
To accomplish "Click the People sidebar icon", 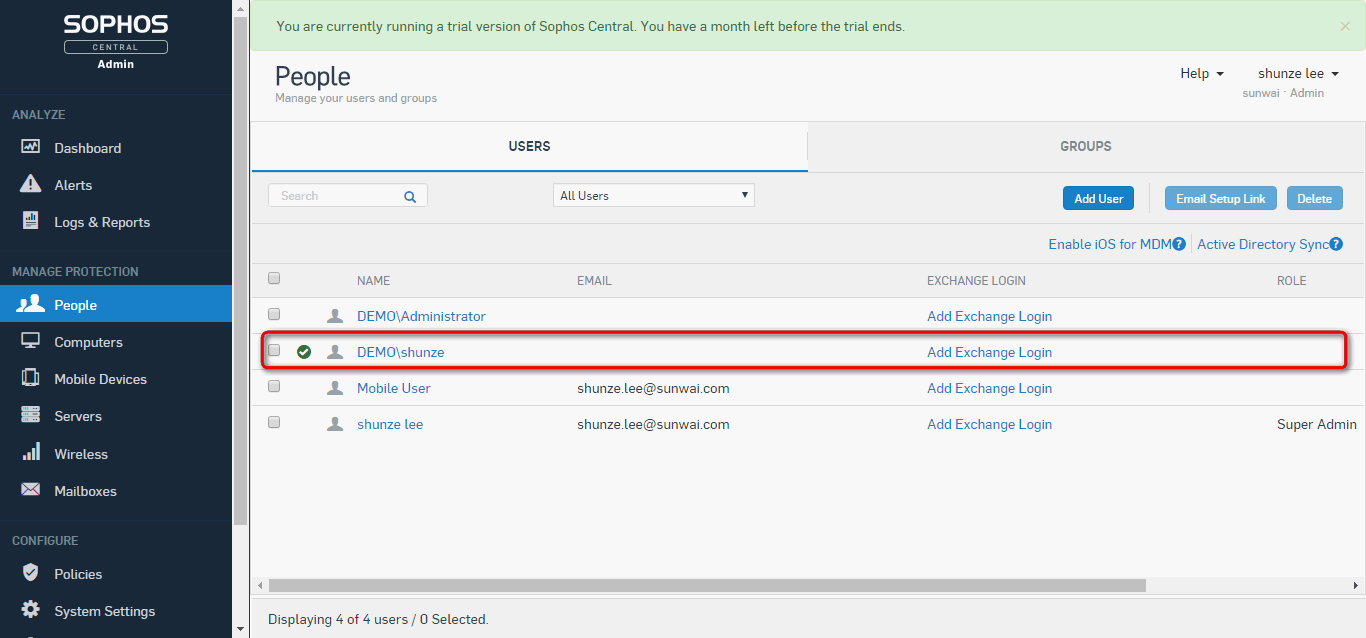I will [31, 304].
